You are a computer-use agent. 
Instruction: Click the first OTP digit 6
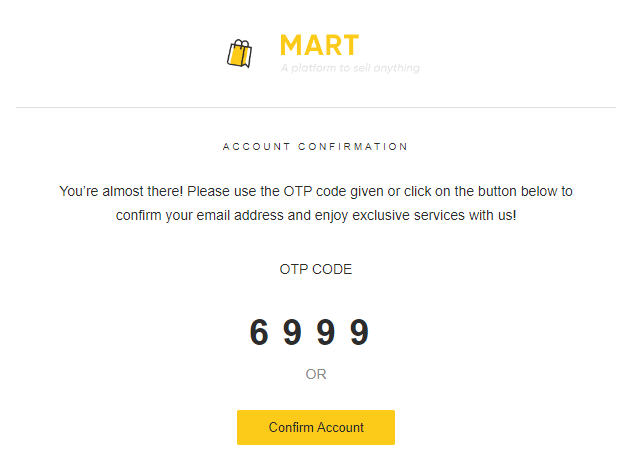(259, 333)
